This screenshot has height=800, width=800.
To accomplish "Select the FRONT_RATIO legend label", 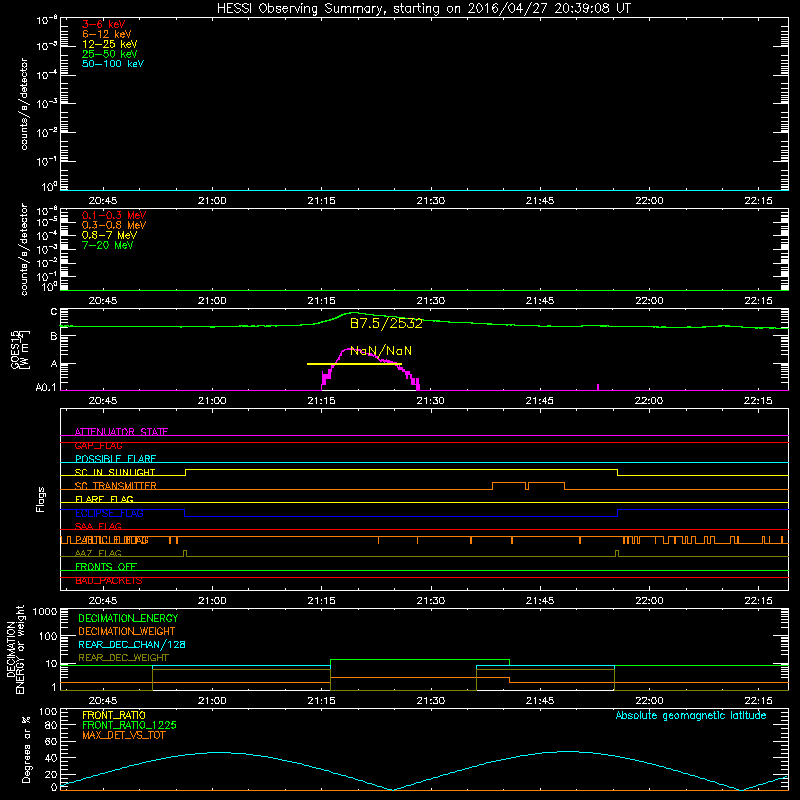I will (x=114, y=715).
